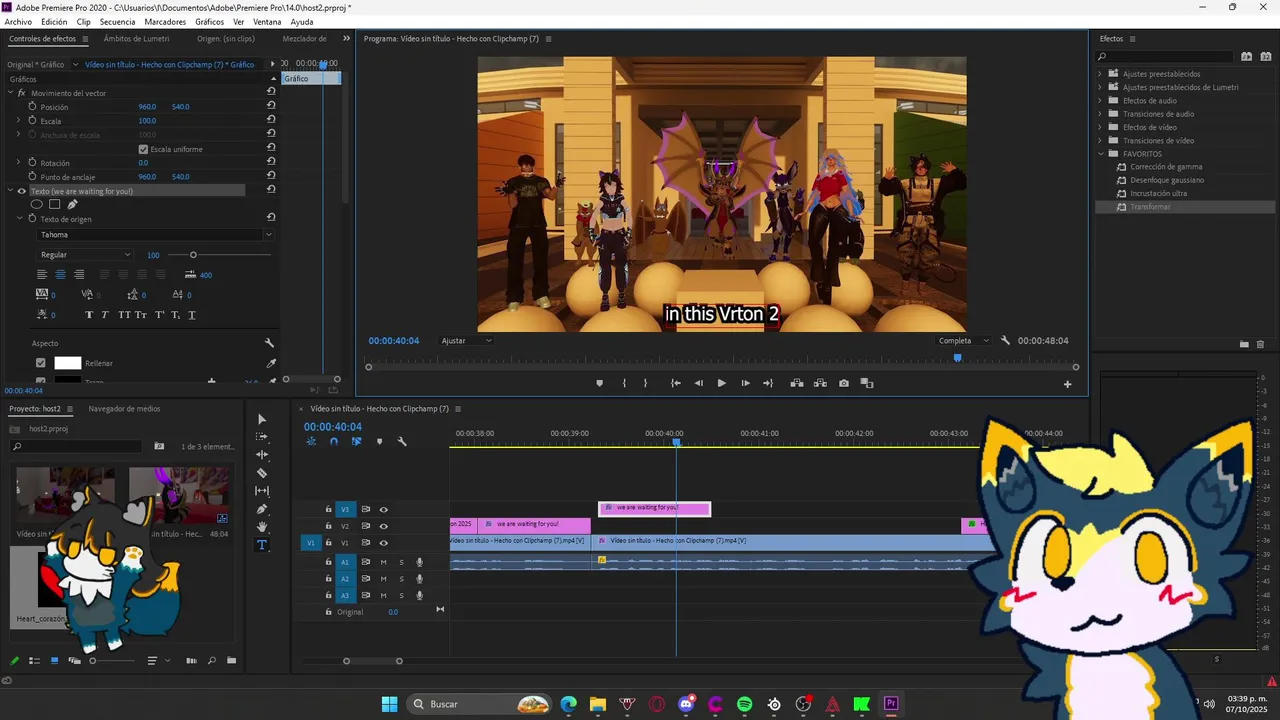
Task: Open Spotify from the taskbar
Action: pyautogui.click(x=745, y=704)
